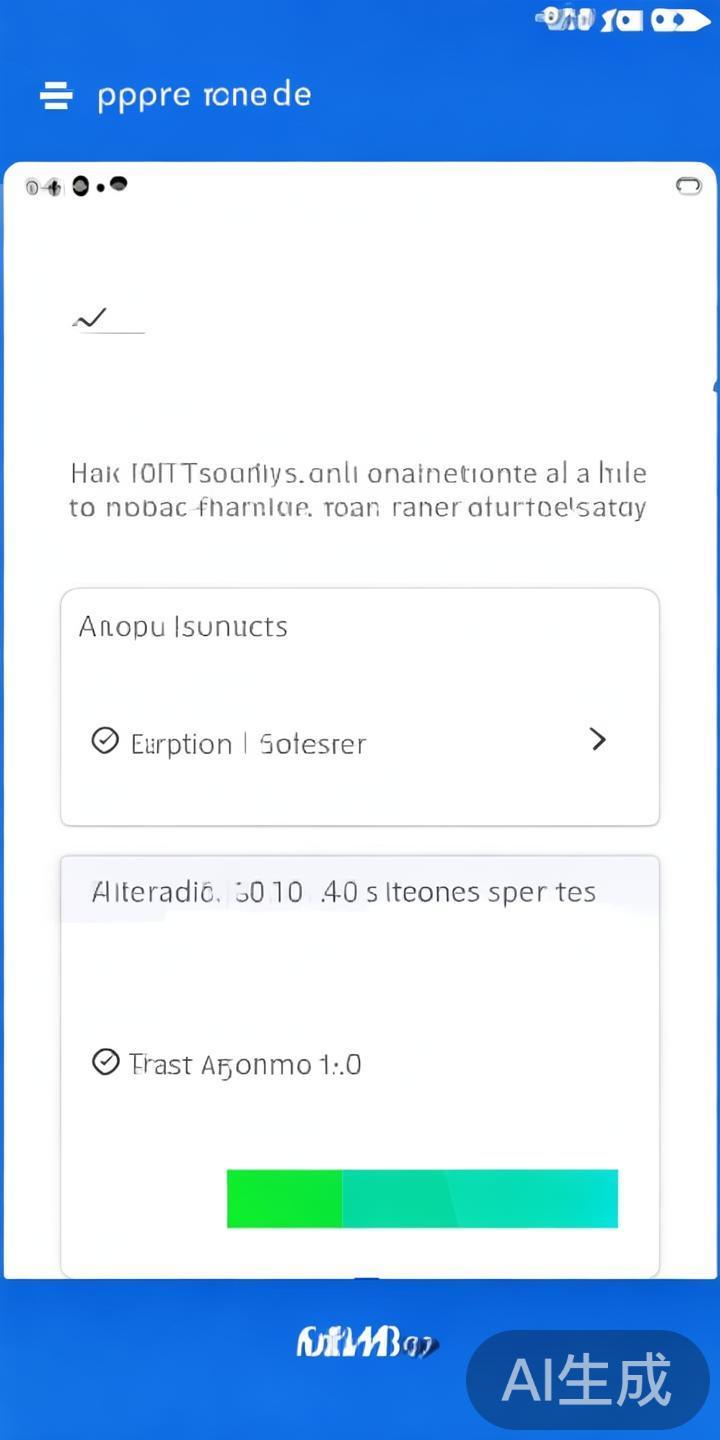Click the "Eurption | Sotesrer" label
720x1440 pixels.
pos(248,744)
